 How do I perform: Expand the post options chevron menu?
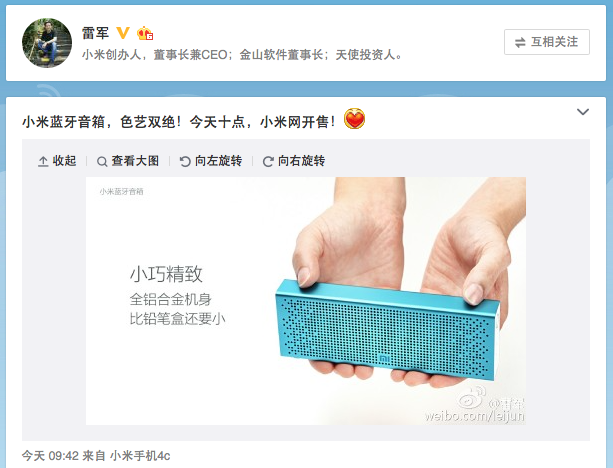pos(583,112)
